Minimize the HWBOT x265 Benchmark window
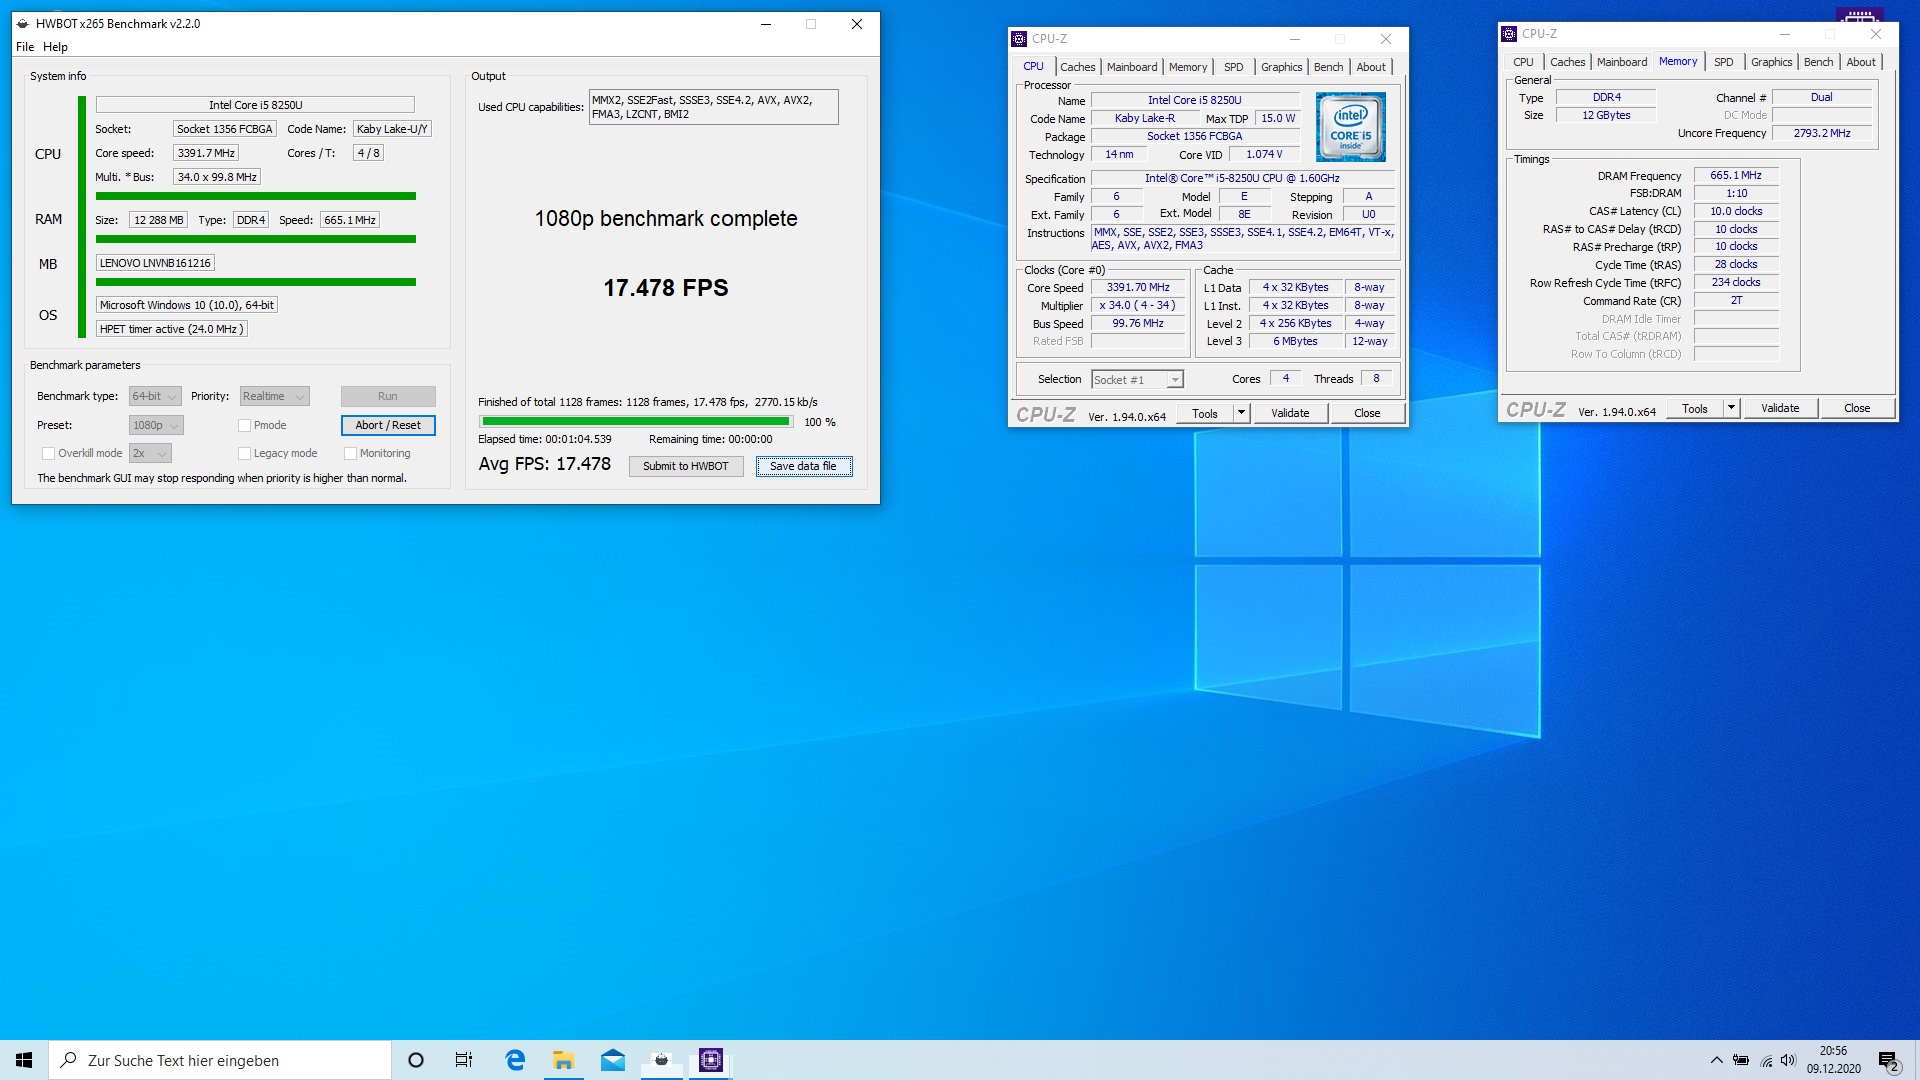 [x=766, y=24]
